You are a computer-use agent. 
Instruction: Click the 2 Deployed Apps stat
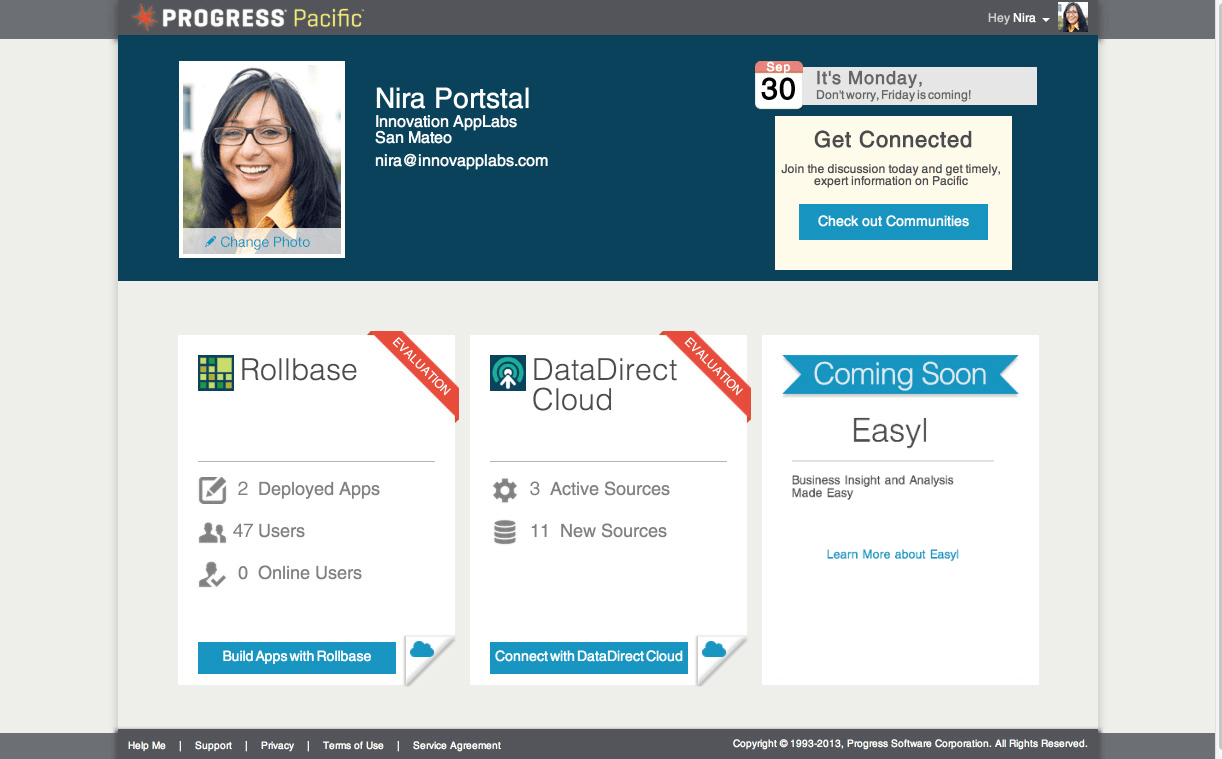click(309, 489)
